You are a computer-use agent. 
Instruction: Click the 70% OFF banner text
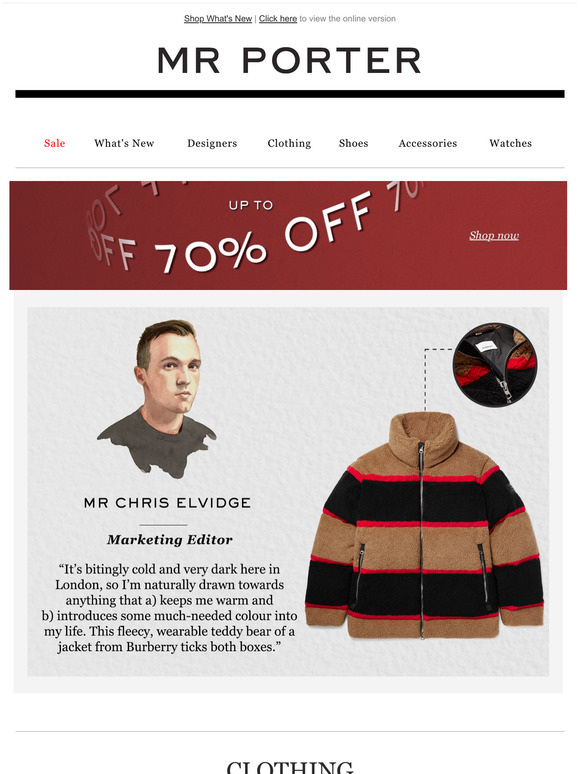coord(263,234)
